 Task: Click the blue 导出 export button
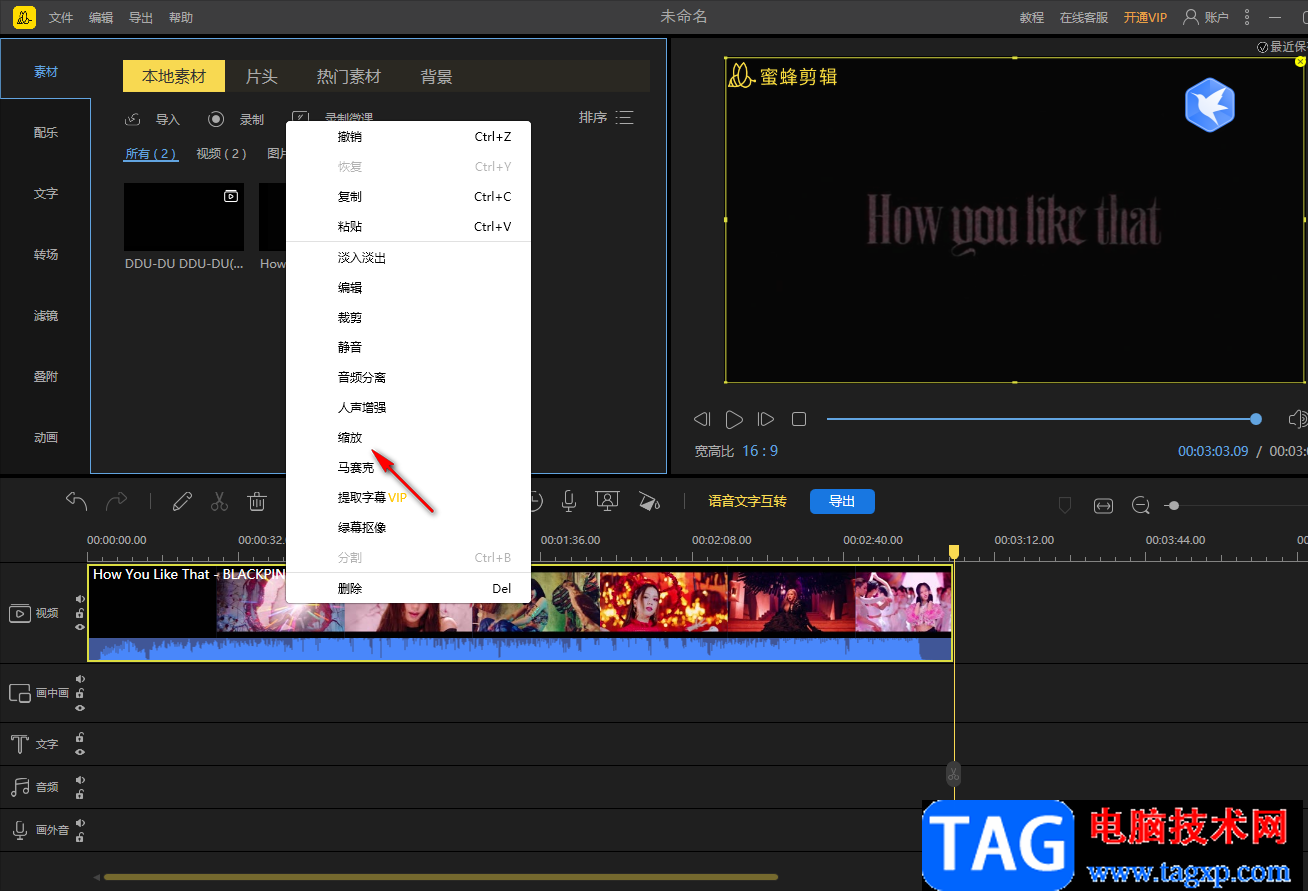842,501
